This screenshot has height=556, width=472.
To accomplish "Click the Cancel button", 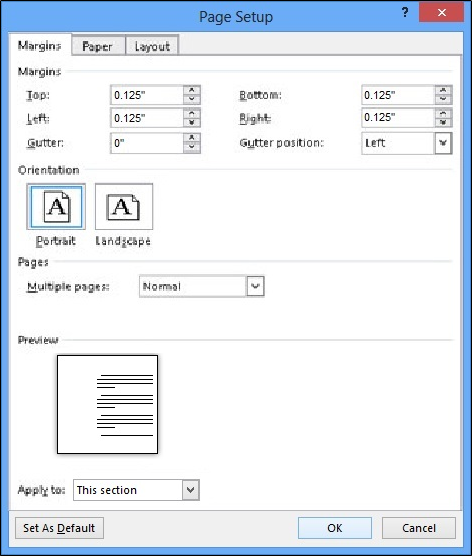I will 419,528.
